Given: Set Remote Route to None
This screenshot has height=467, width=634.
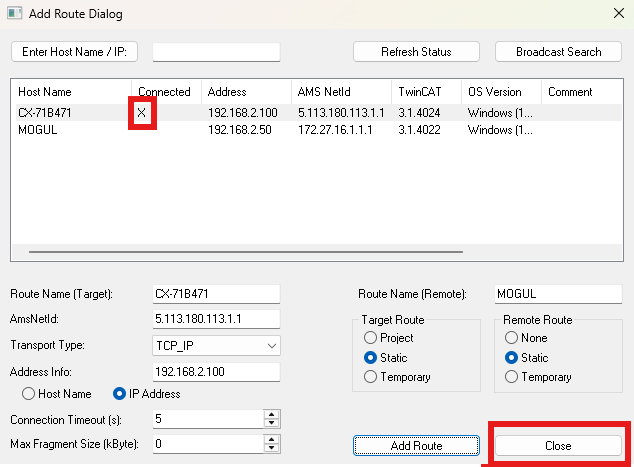Looking at the screenshot, I should (513, 338).
